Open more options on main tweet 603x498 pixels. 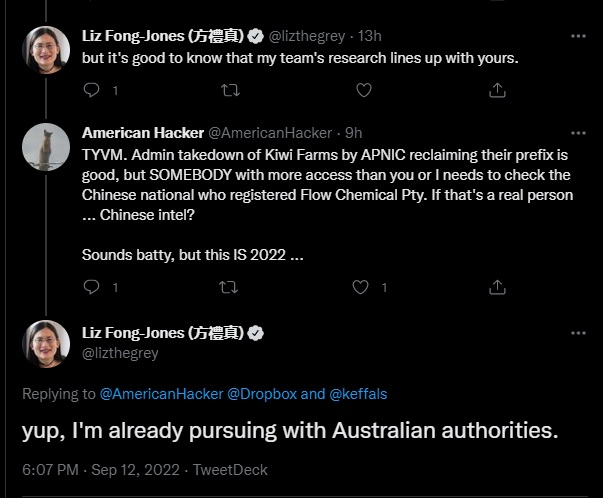pos(578,333)
